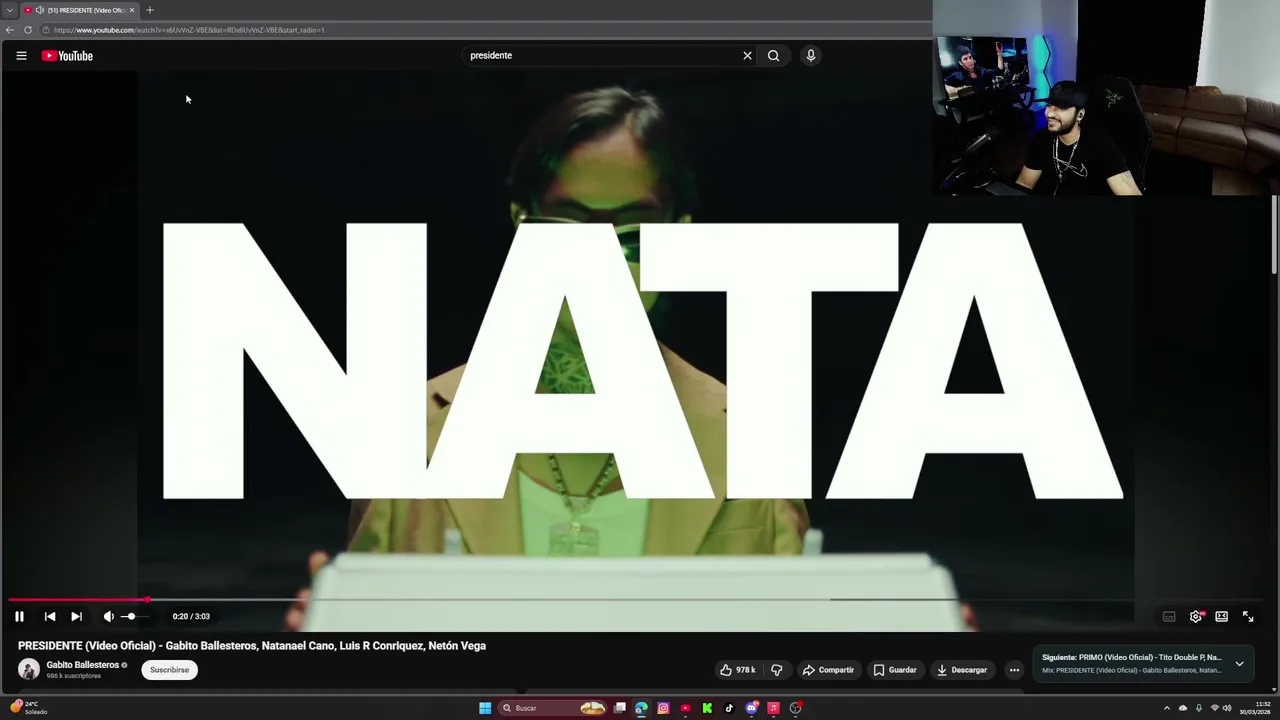Open the Windows Start menu
This screenshot has height=720, width=1280.
(x=485, y=708)
